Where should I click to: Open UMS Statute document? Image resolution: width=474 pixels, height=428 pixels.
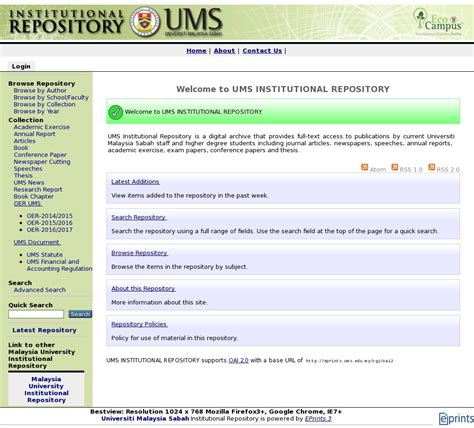pyautogui.click(x=45, y=255)
